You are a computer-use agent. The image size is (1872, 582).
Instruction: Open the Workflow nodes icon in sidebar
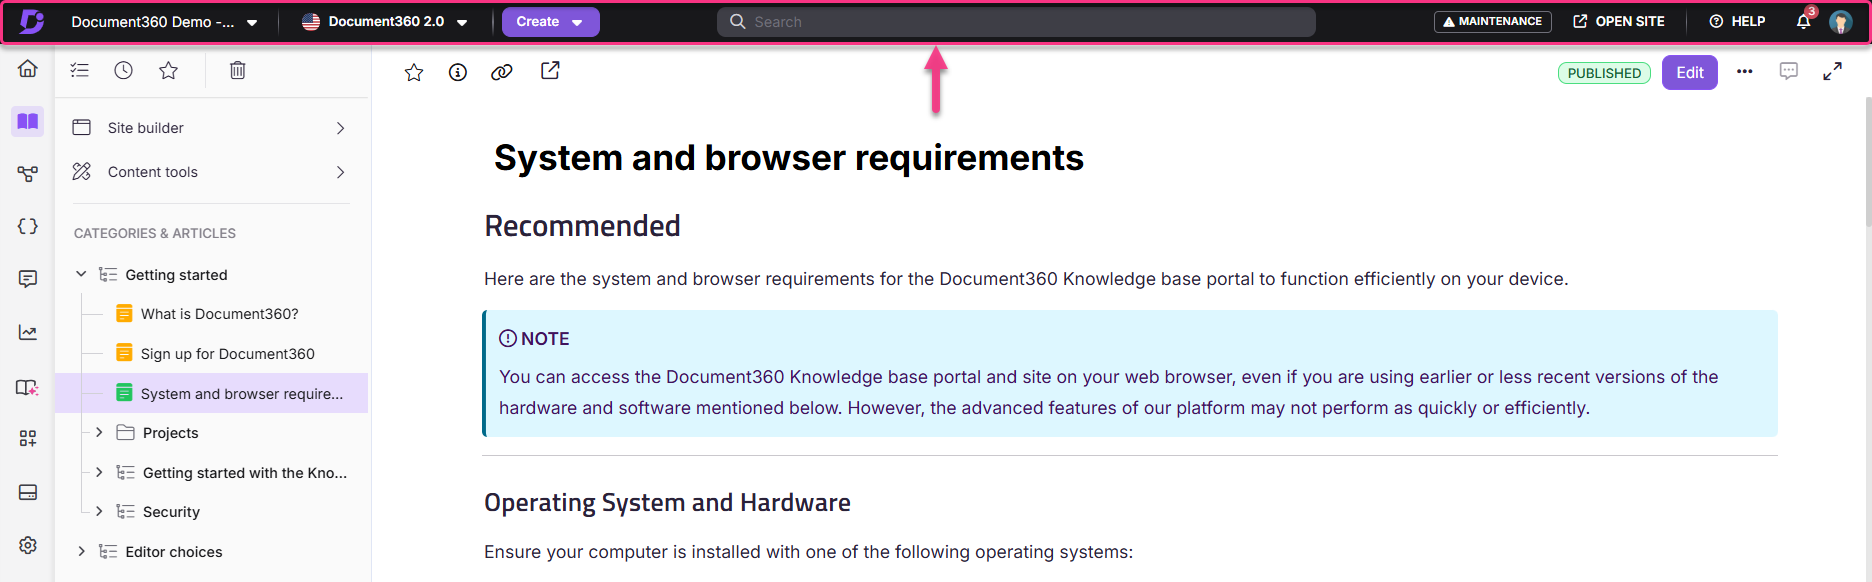pyautogui.click(x=28, y=174)
